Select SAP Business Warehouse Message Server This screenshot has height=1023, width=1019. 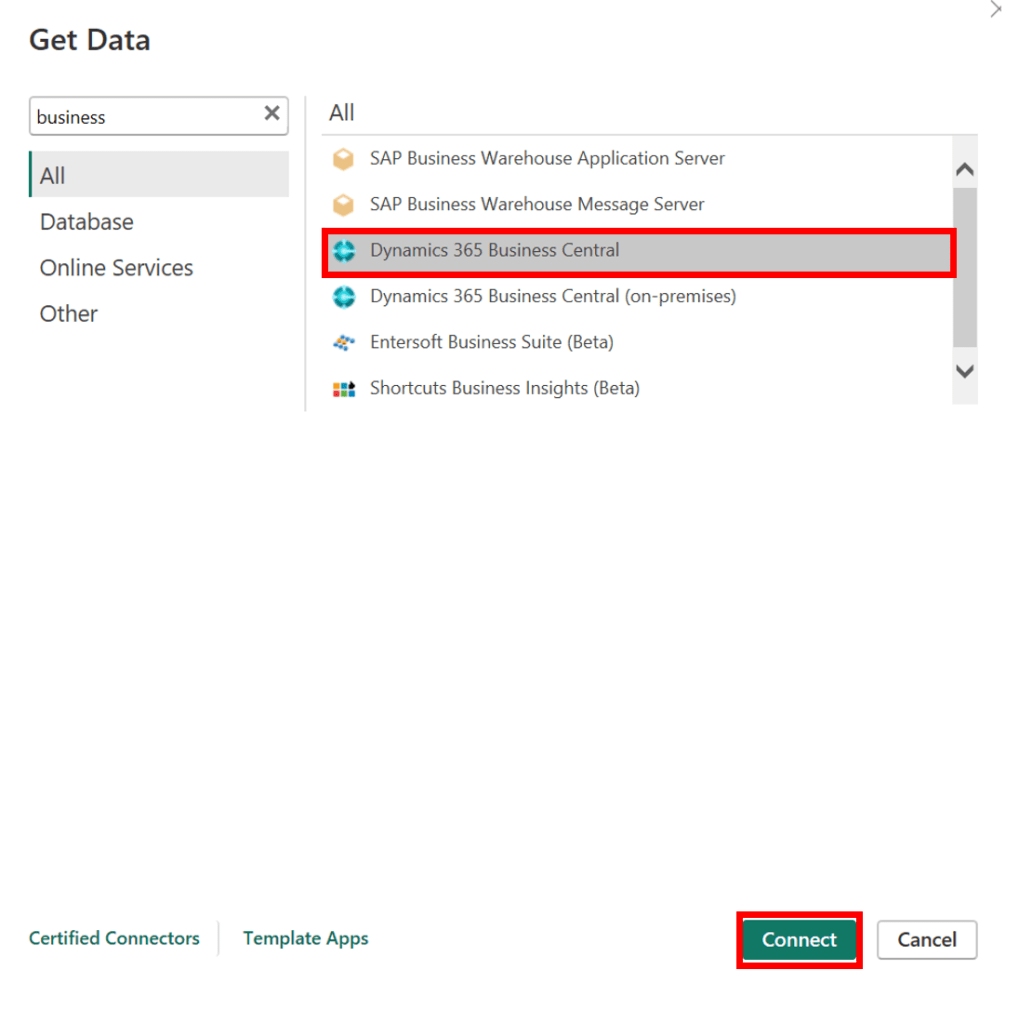[637, 205]
